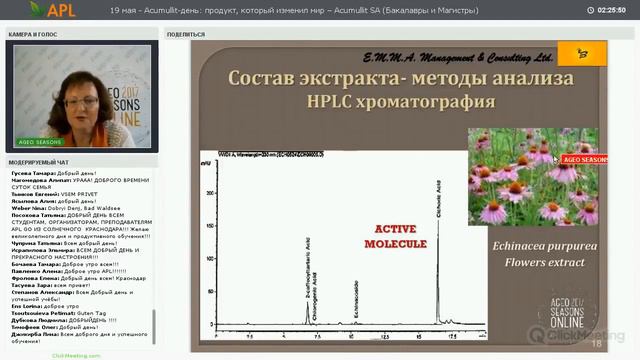Click the chat message from Ens Lorina

(45, 306)
